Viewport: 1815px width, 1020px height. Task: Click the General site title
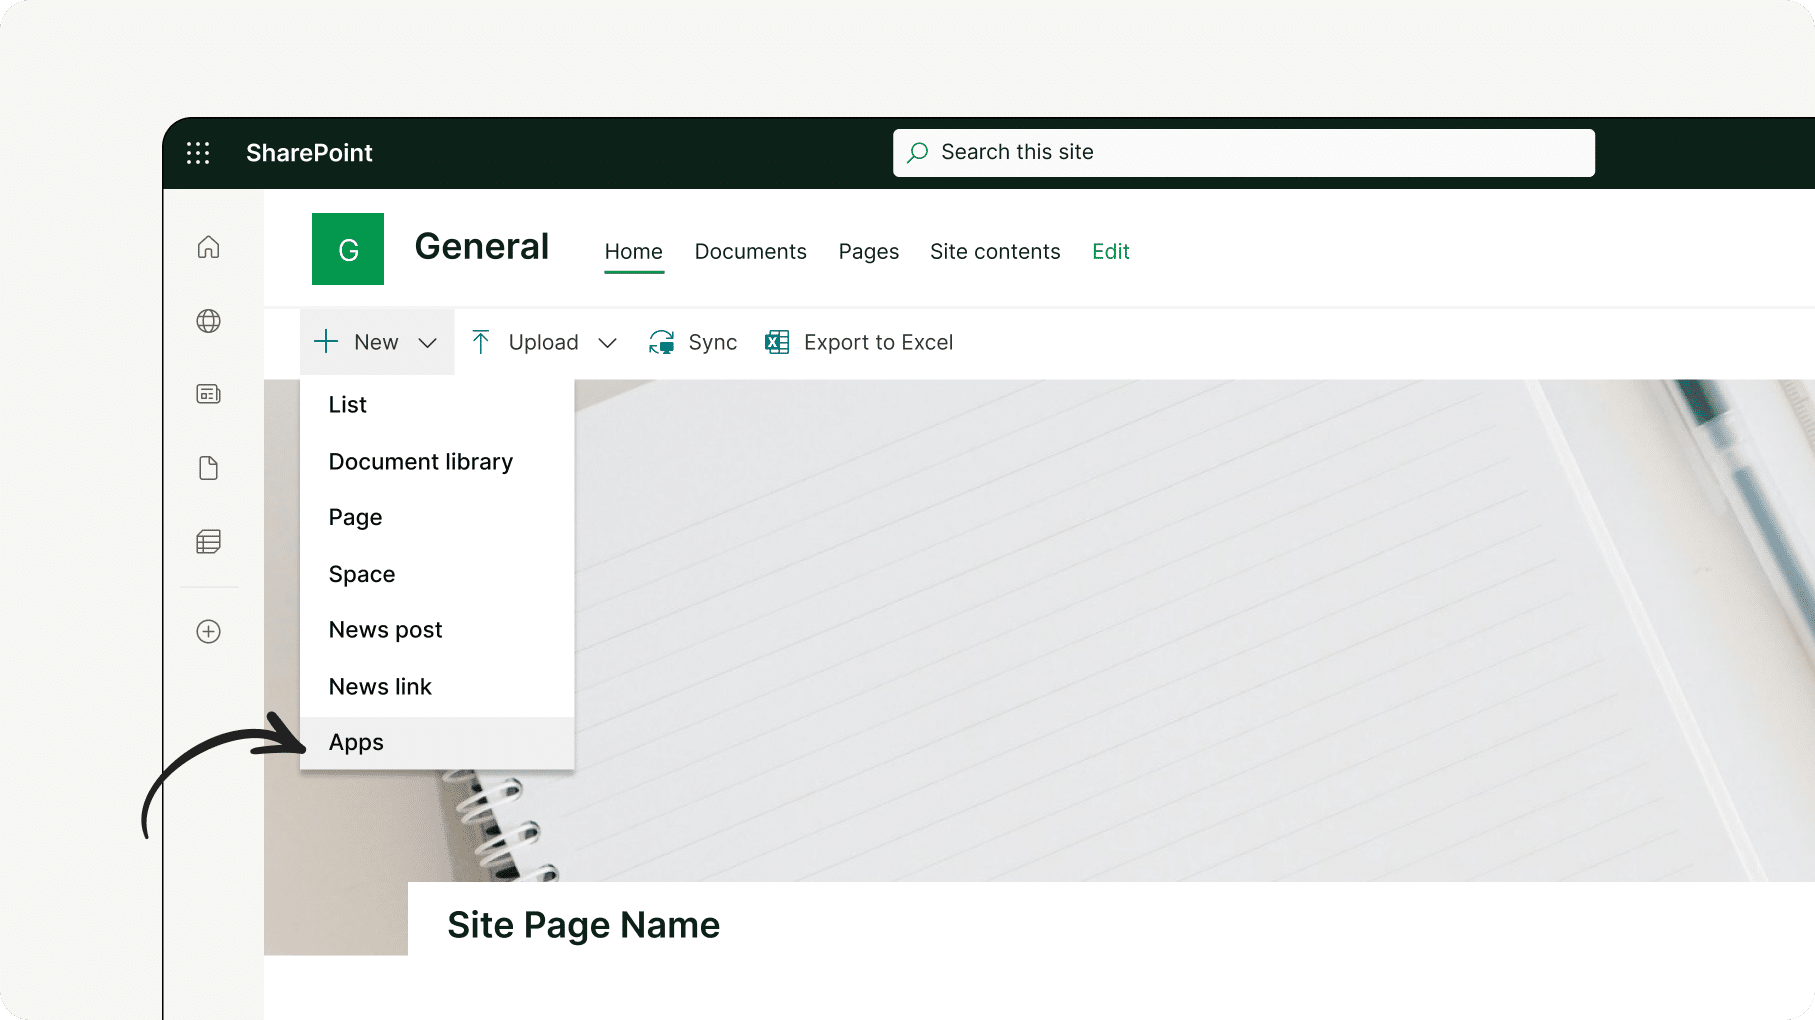click(x=482, y=247)
